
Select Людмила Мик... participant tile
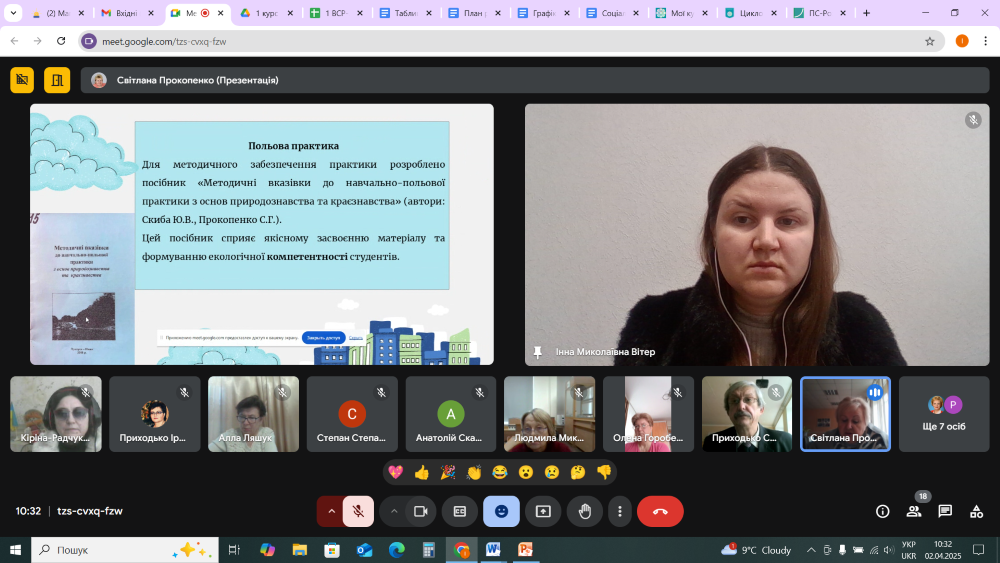(x=550, y=414)
